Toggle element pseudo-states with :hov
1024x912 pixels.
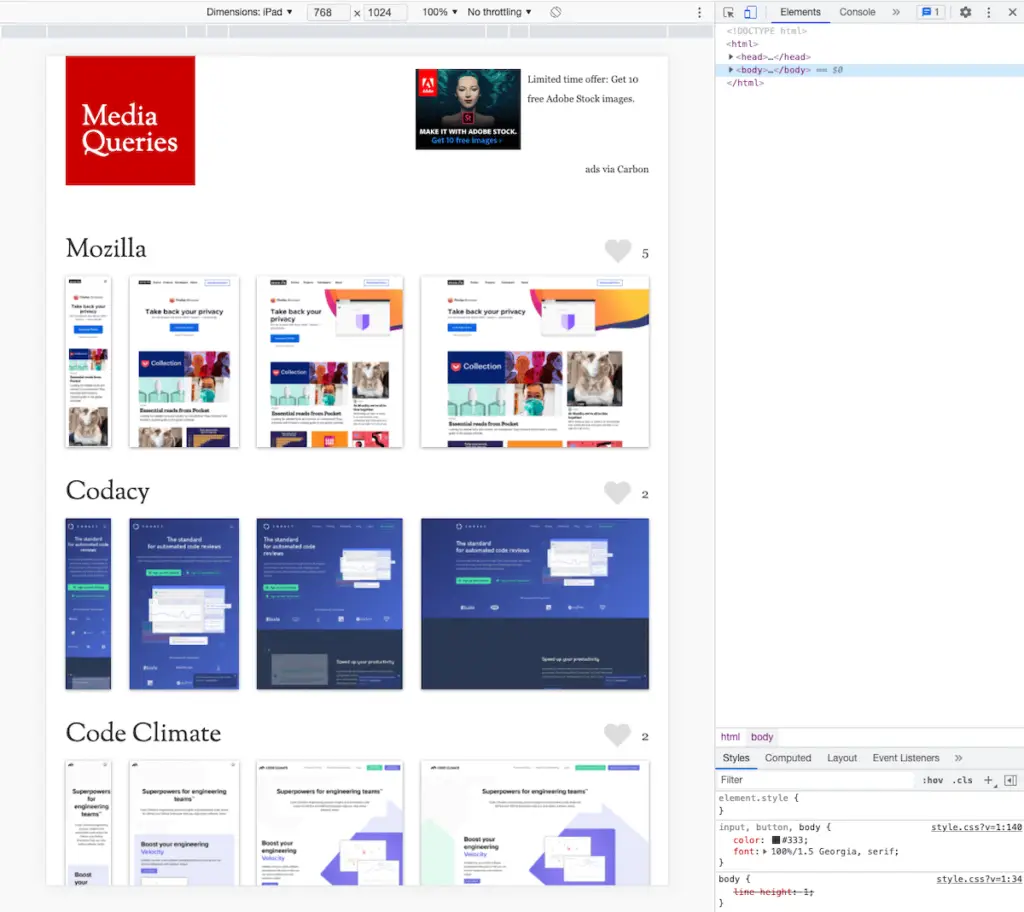(931, 780)
